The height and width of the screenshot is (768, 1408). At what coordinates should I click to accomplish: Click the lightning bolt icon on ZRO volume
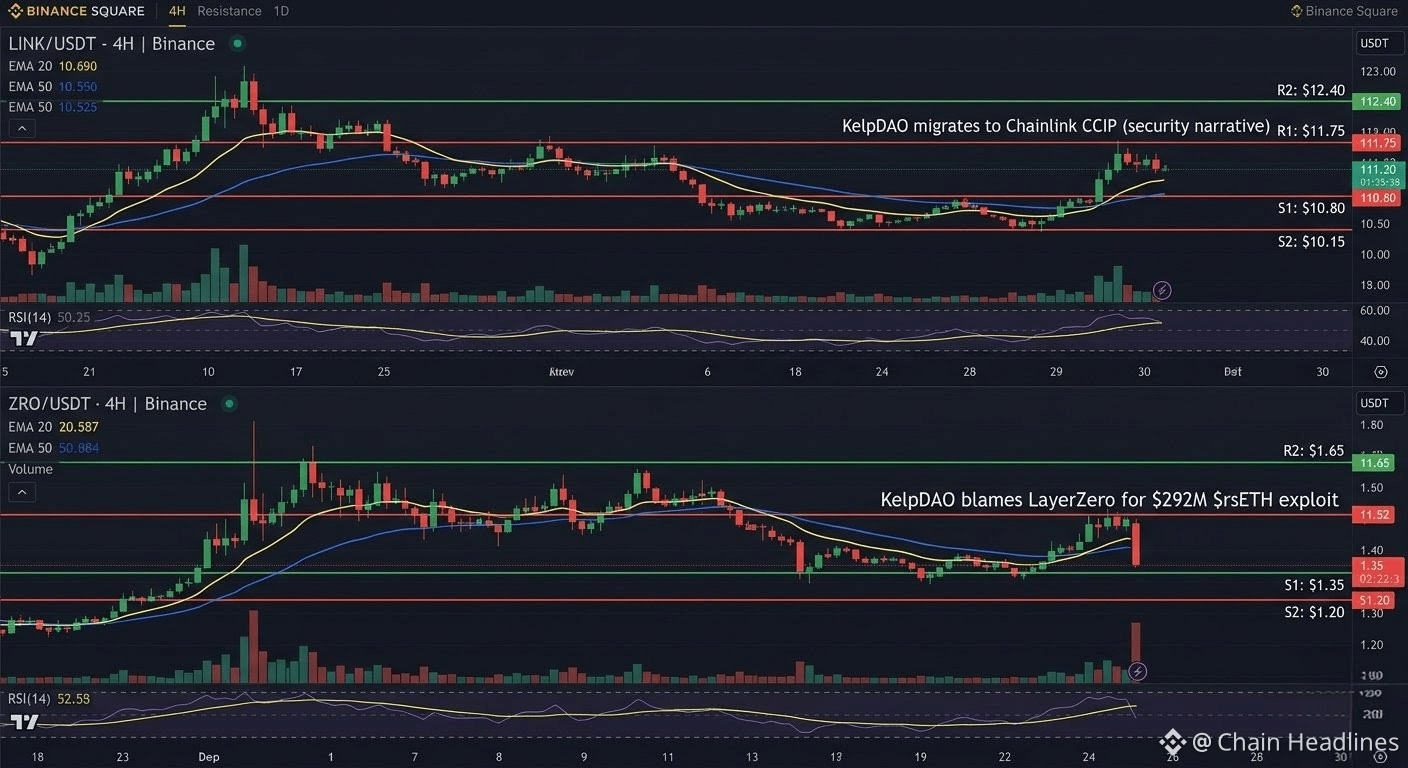1137,671
